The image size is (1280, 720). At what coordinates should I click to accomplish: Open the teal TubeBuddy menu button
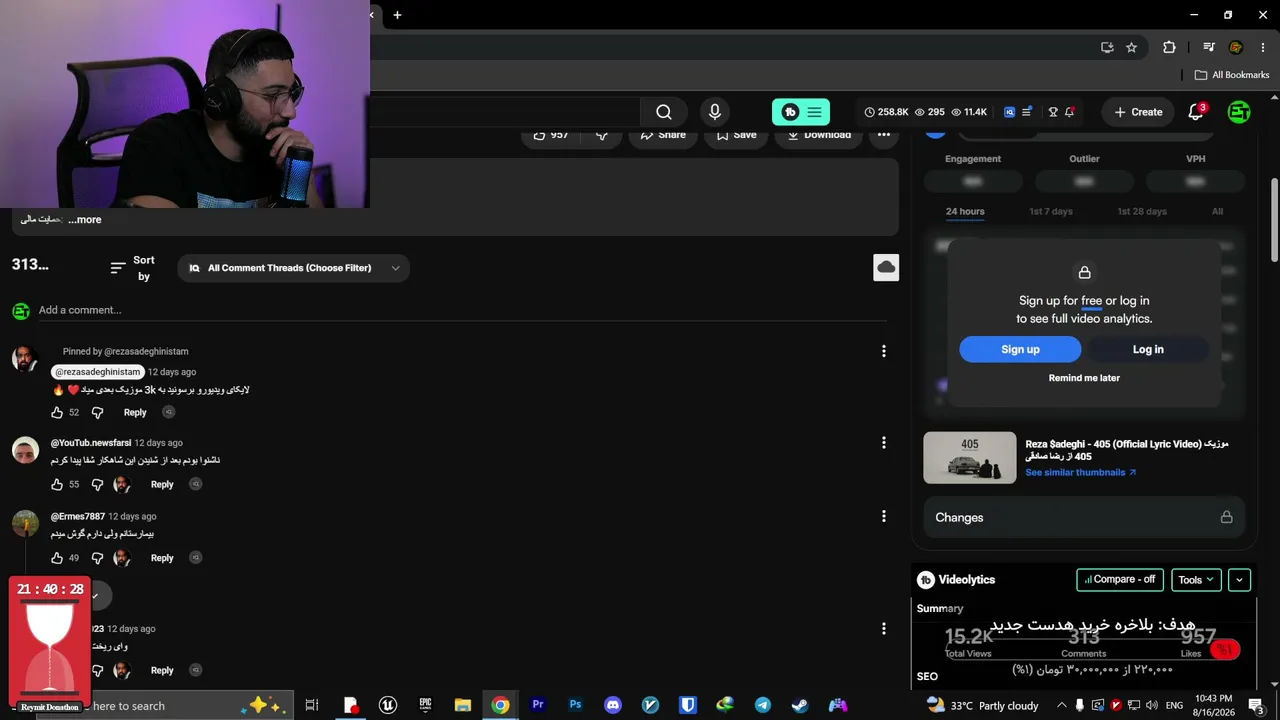[x=801, y=112]
